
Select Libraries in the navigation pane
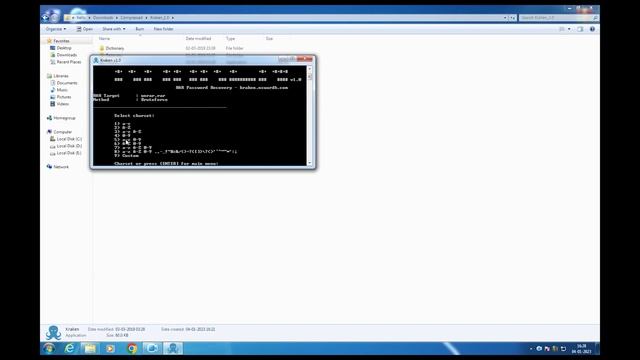(60, 76)
